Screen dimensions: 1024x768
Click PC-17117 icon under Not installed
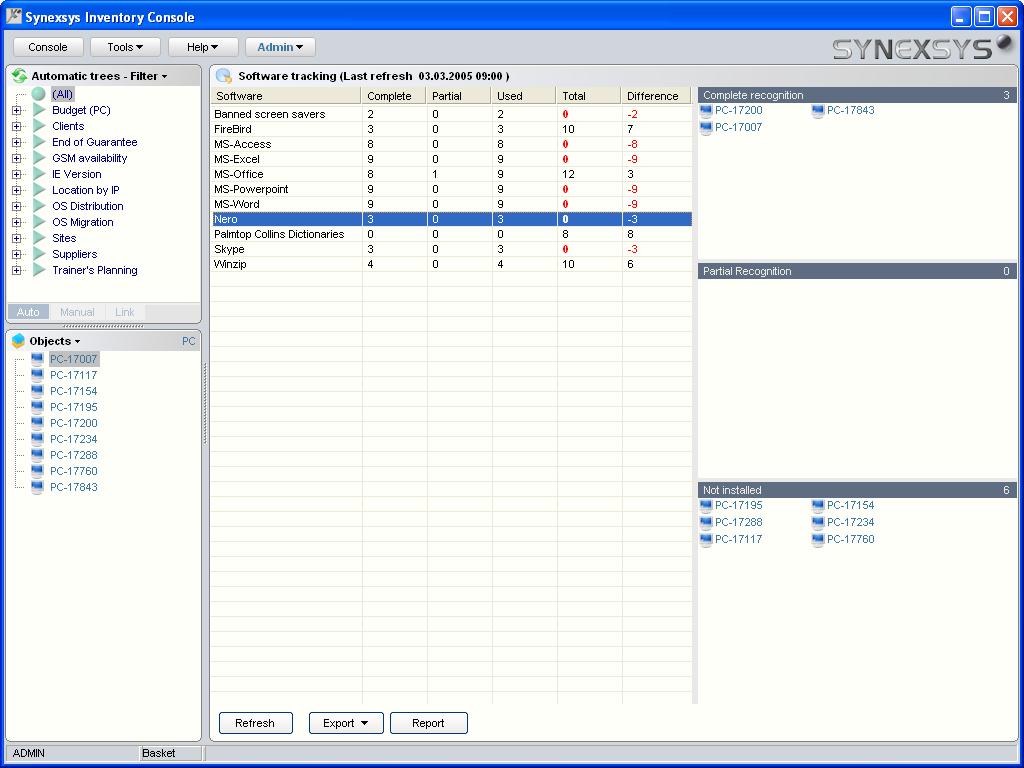tap(706, 539)
